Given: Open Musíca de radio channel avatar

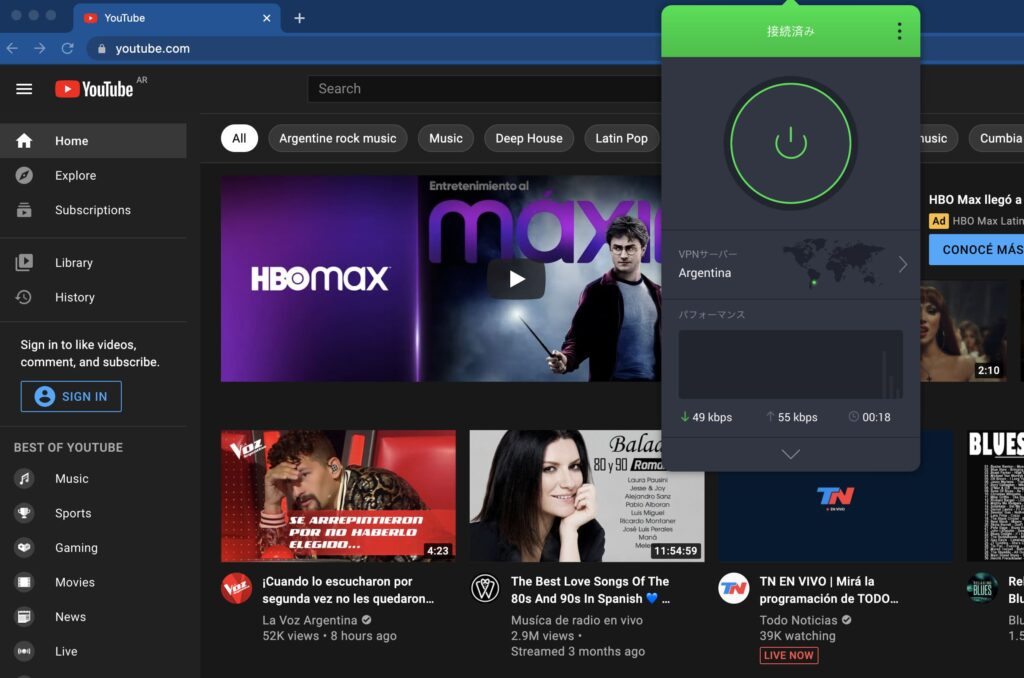Looking at the screenshot, I should coord(485,589).
